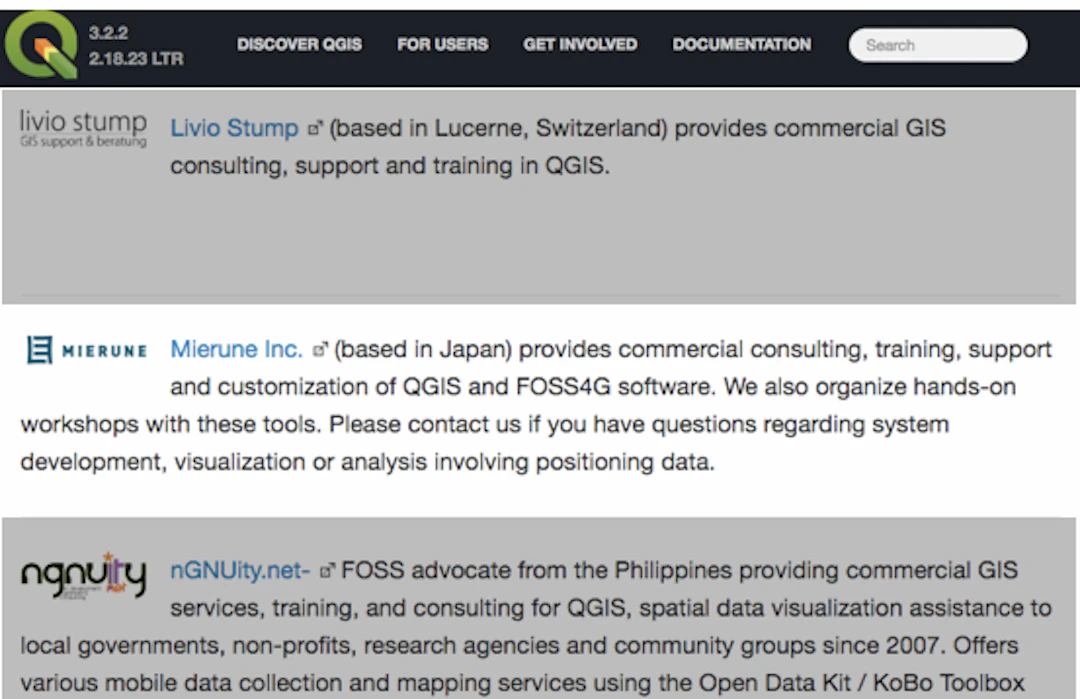This screenshot has height=699, width=1080.
Task: Focus the Search input field
Action: 938,45
